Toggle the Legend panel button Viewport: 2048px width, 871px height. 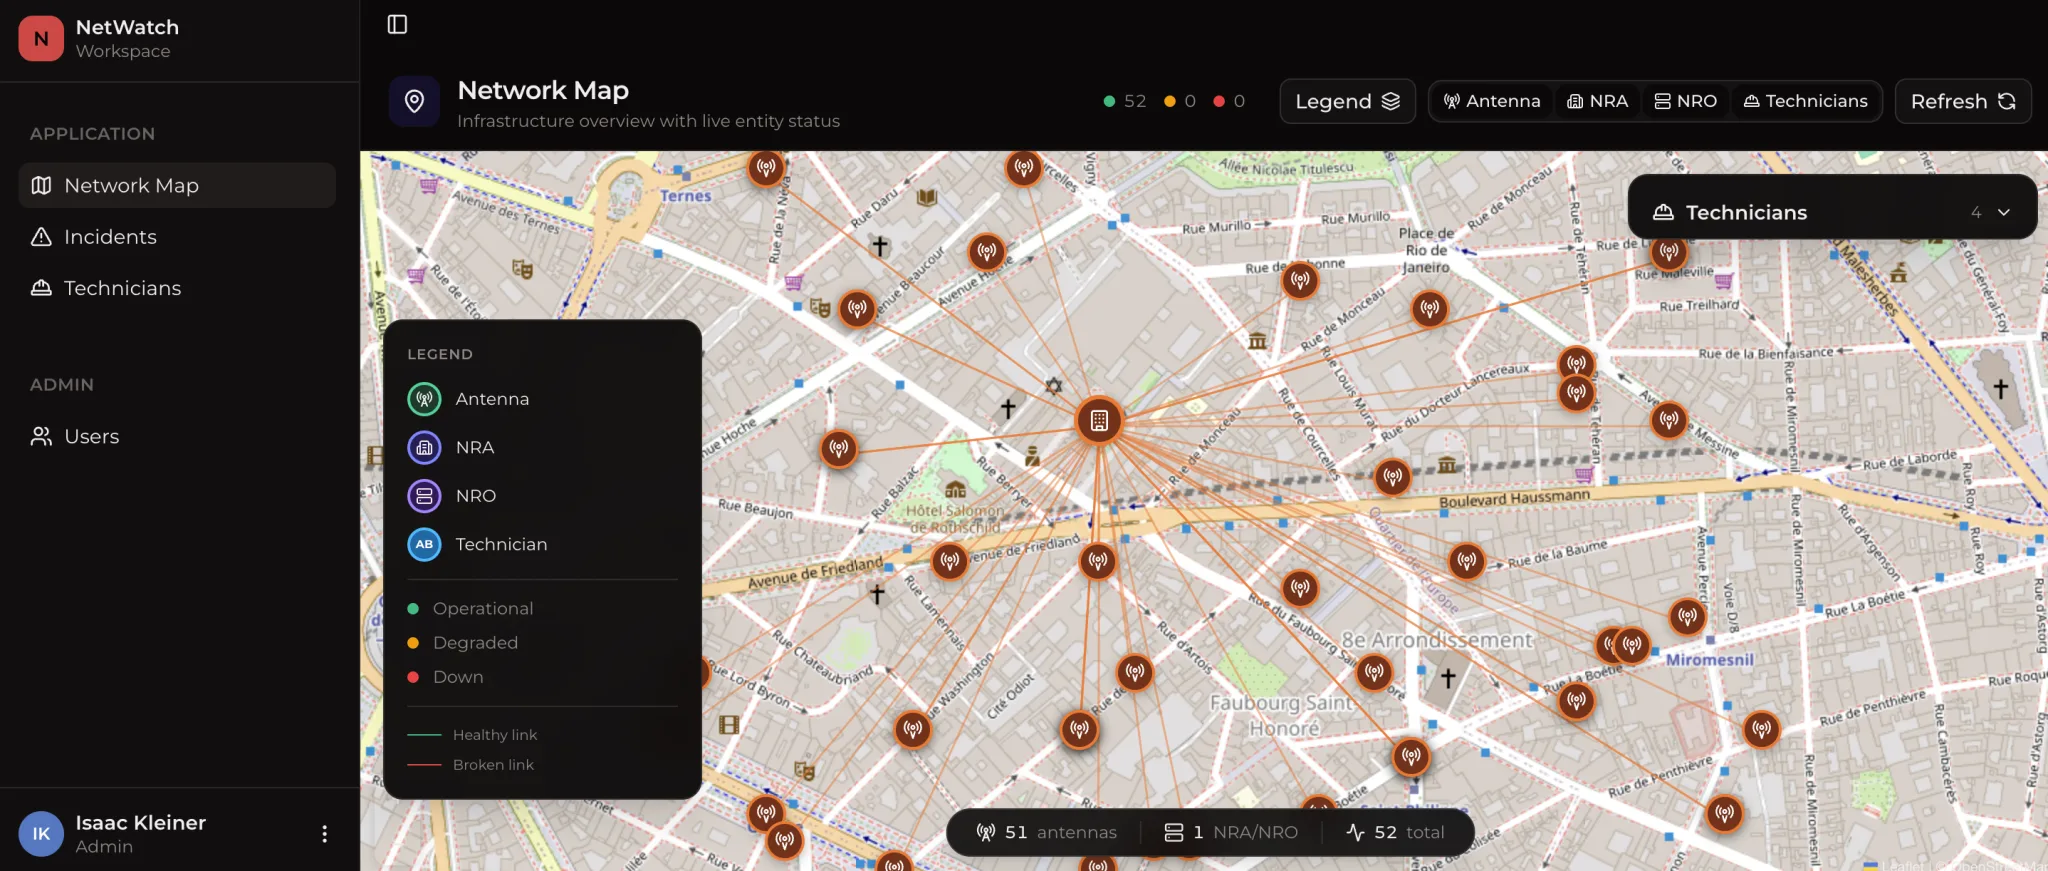[x=1347, y=101]
